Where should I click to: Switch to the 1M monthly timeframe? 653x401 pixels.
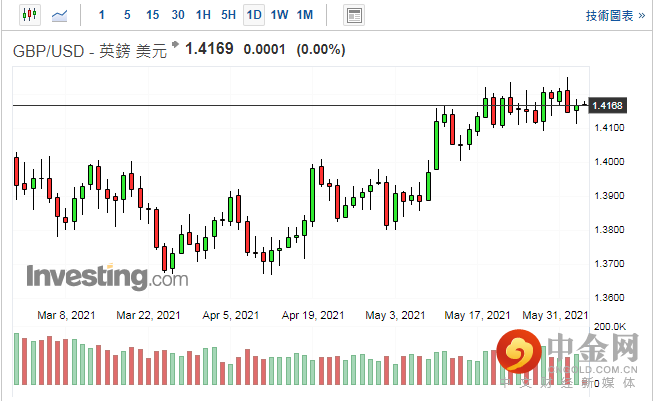(305, 15)
